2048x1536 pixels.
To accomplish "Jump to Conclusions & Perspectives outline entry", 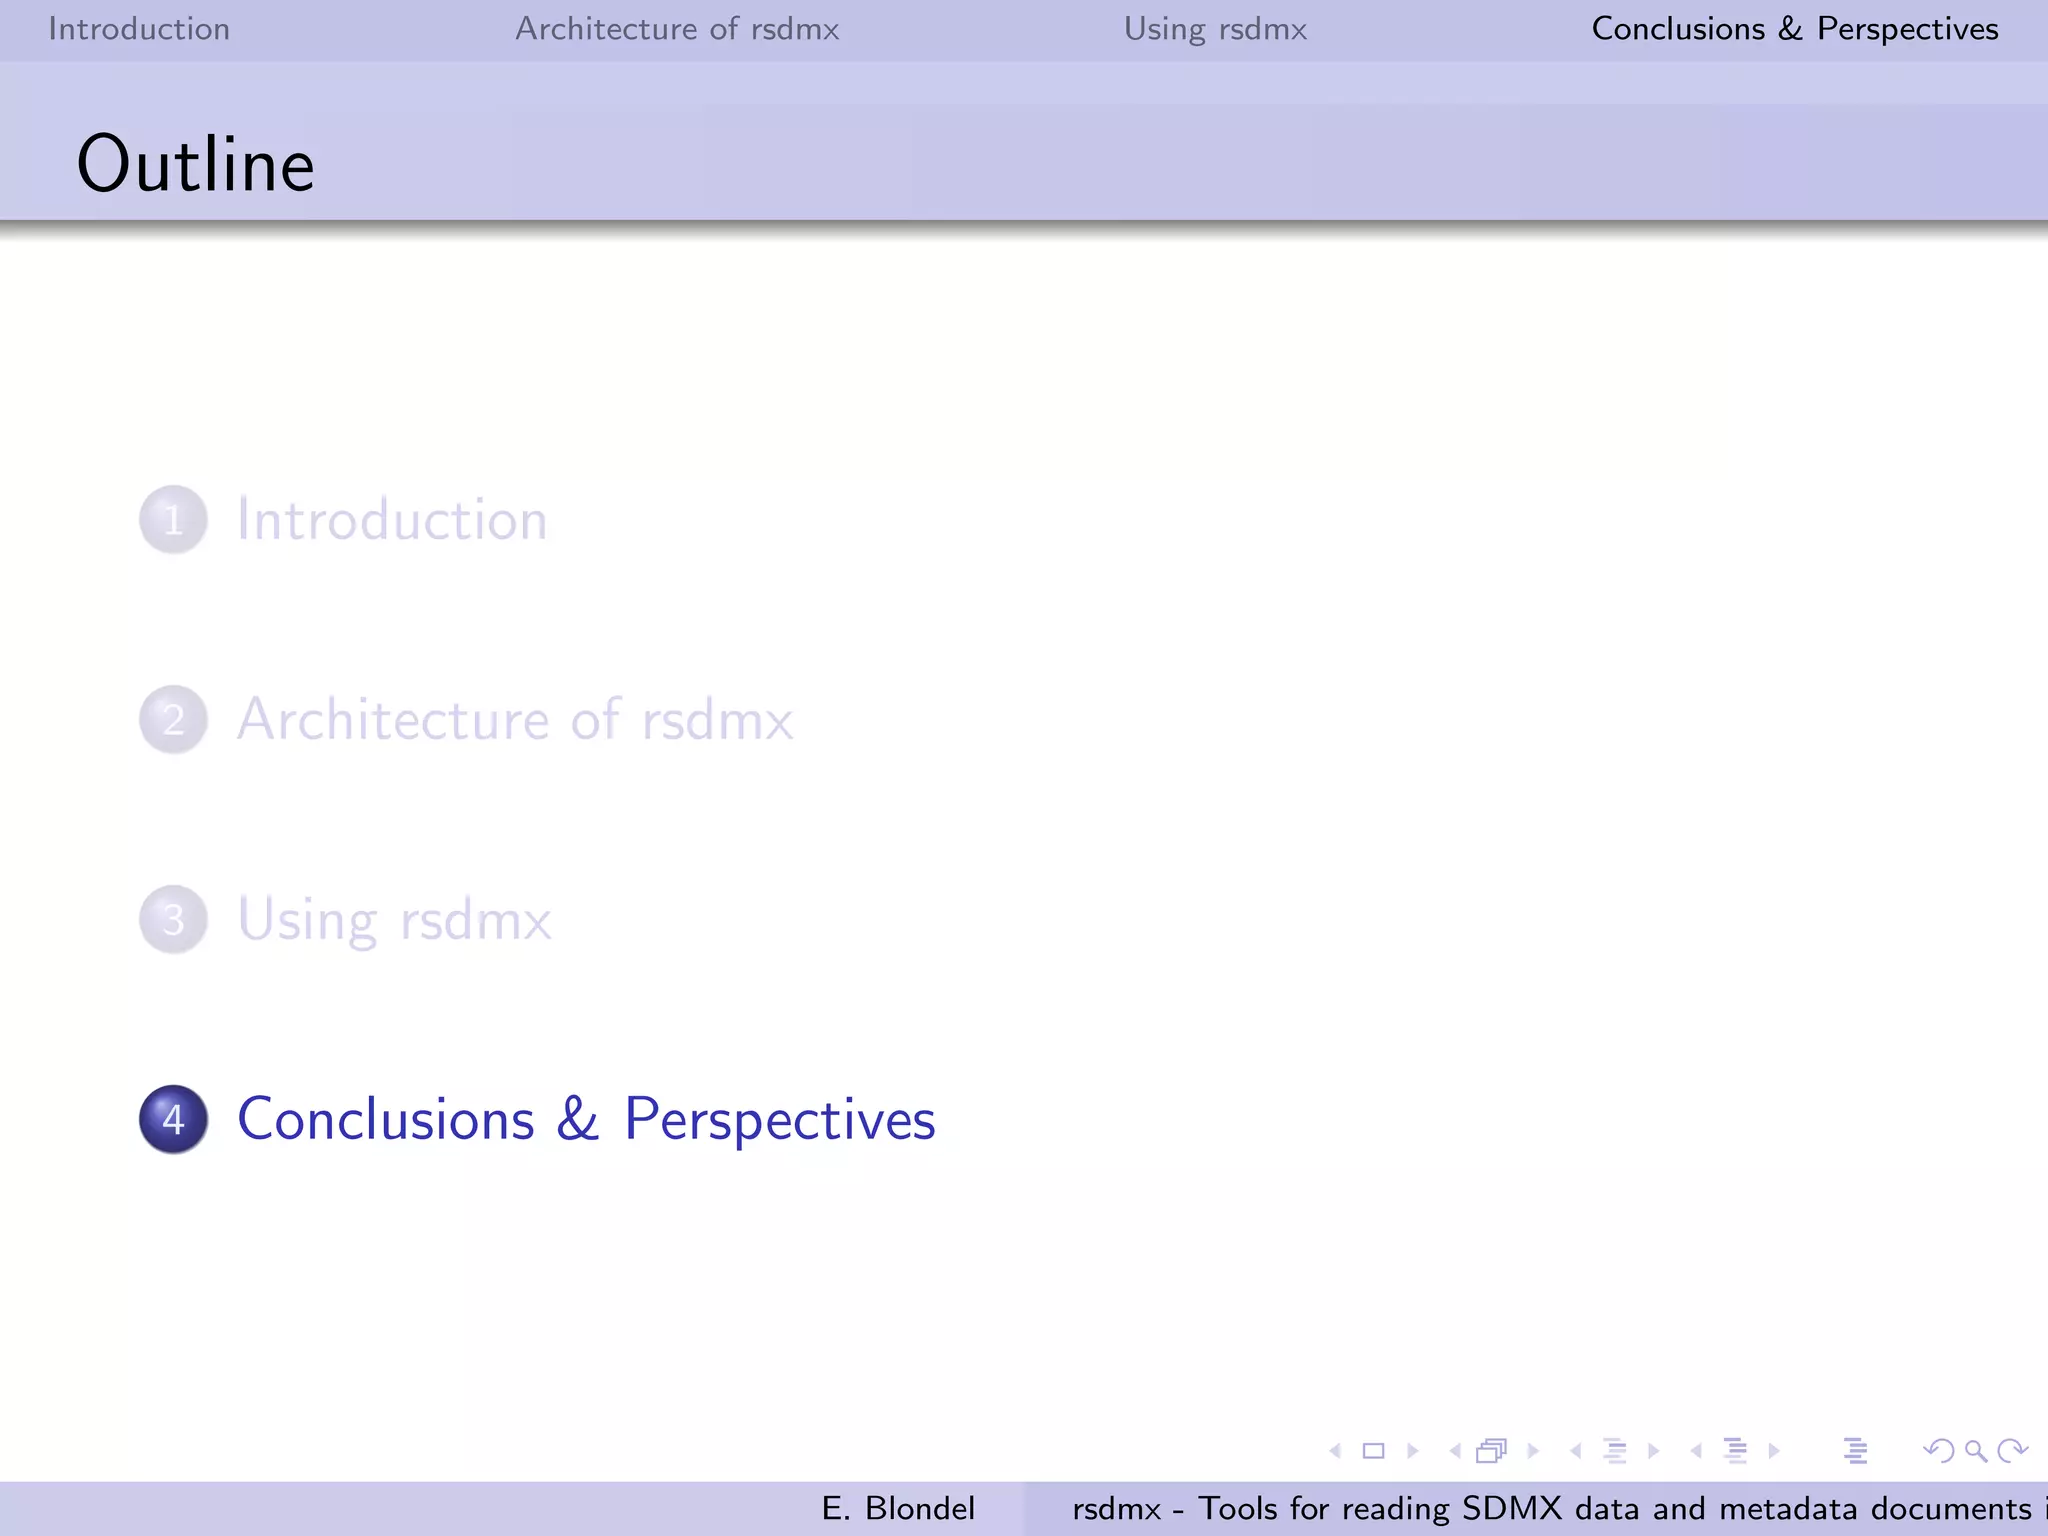I will click(586, 1119).
